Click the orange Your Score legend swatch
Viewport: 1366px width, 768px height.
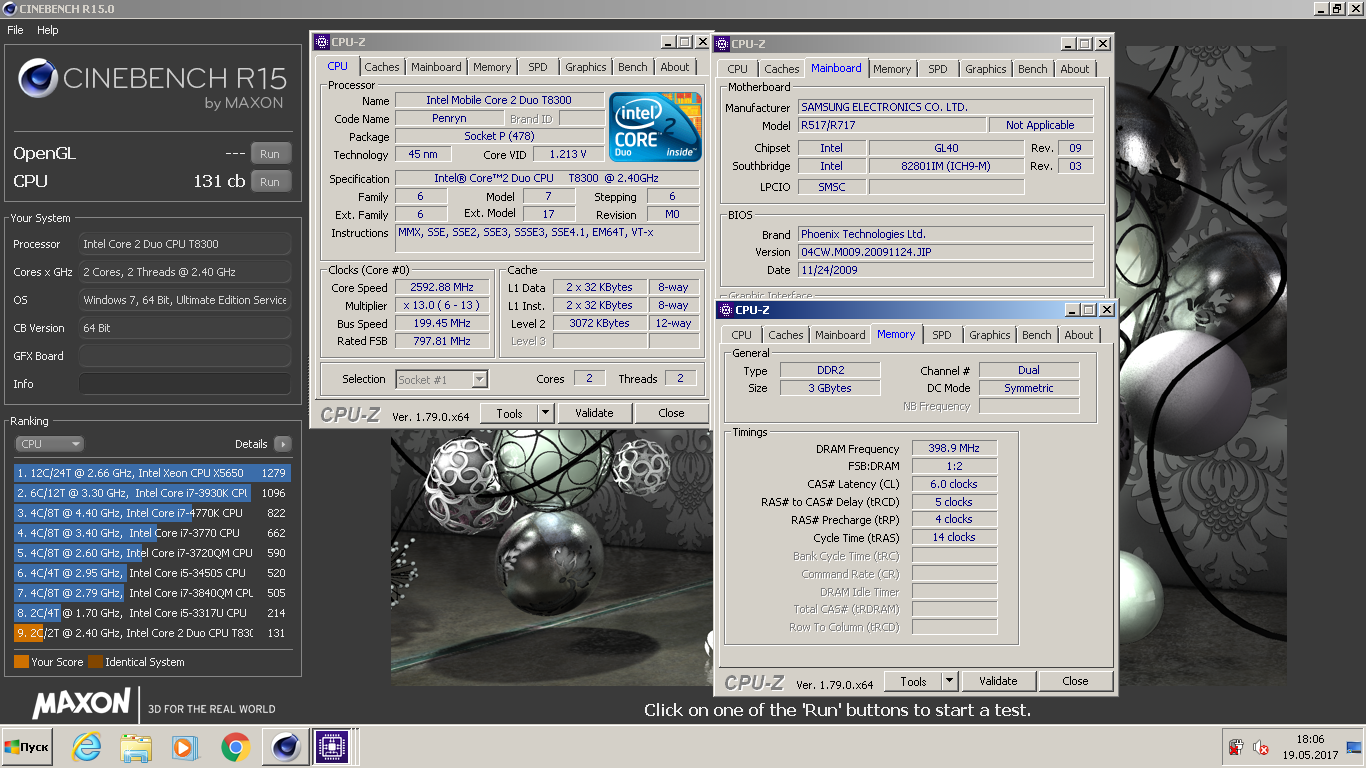coord(21,662)
